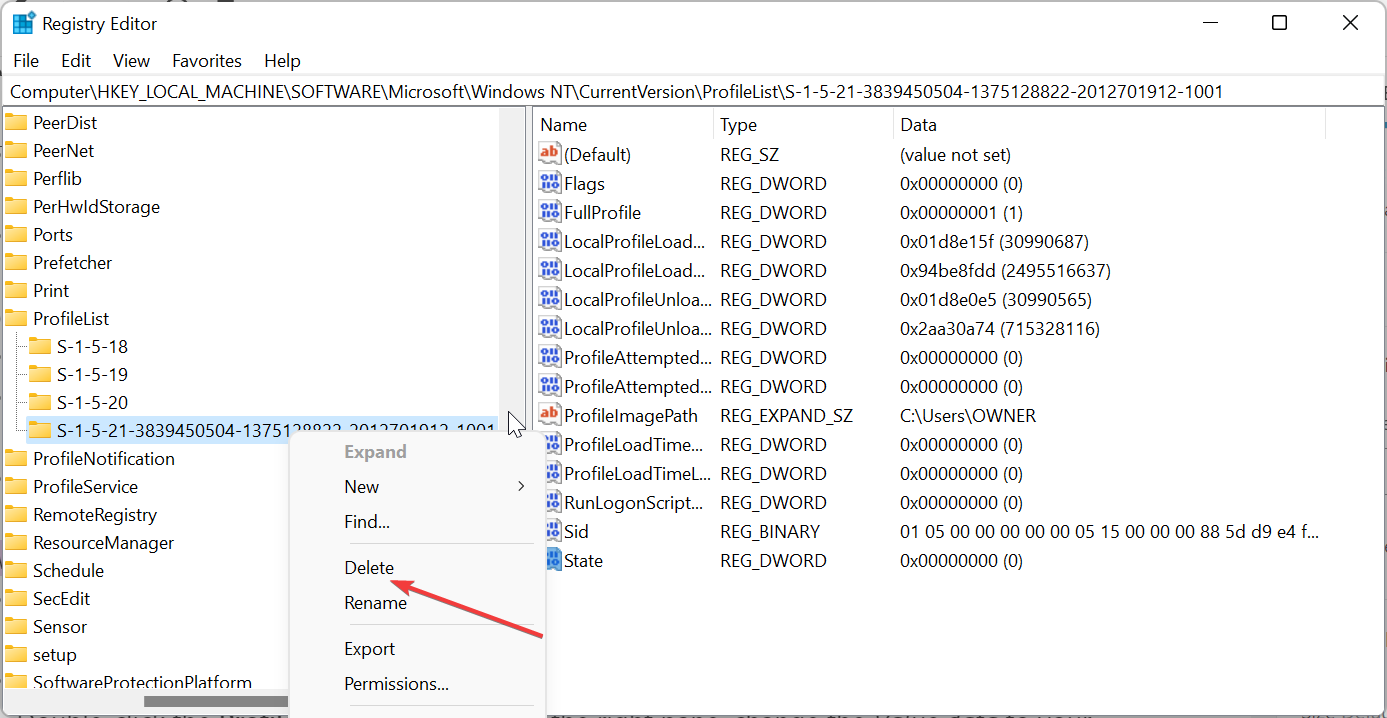Viewport: 1387px width, 718px height.
Task: Click the 0x01d8e0e5 (30990565) data cell
Action: [995, 299]
